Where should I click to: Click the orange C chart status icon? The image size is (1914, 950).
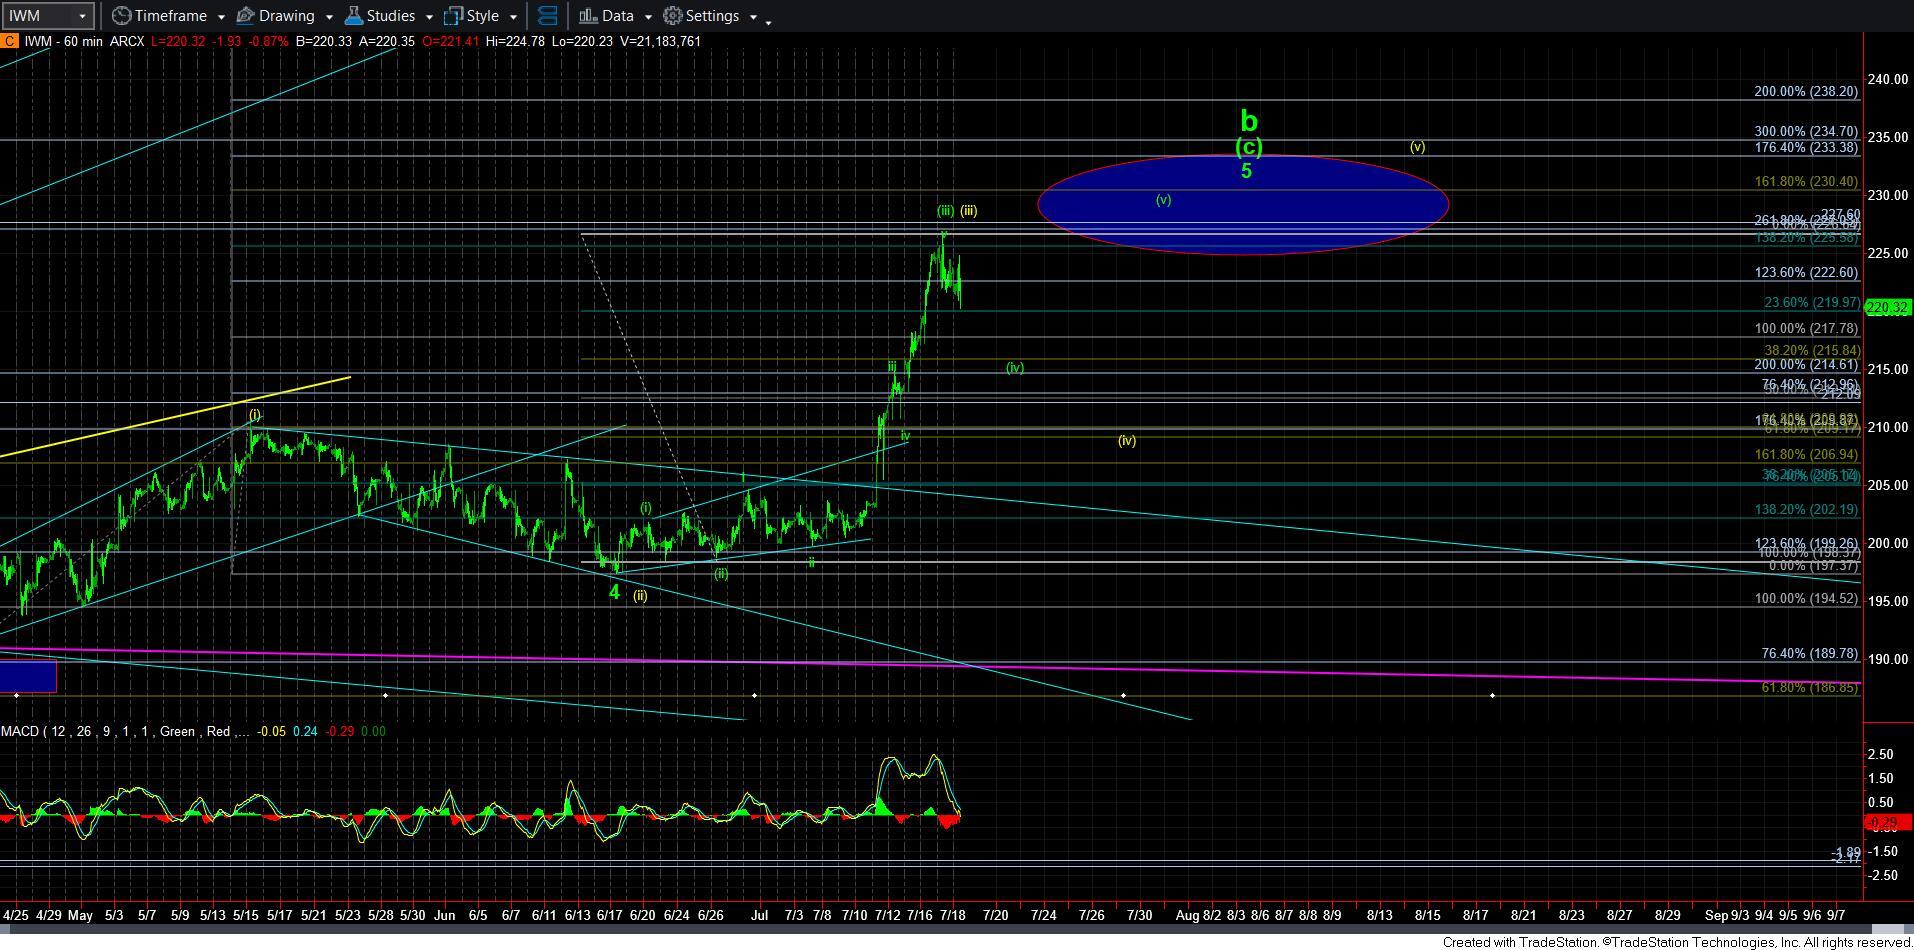[x=8, y=41]
